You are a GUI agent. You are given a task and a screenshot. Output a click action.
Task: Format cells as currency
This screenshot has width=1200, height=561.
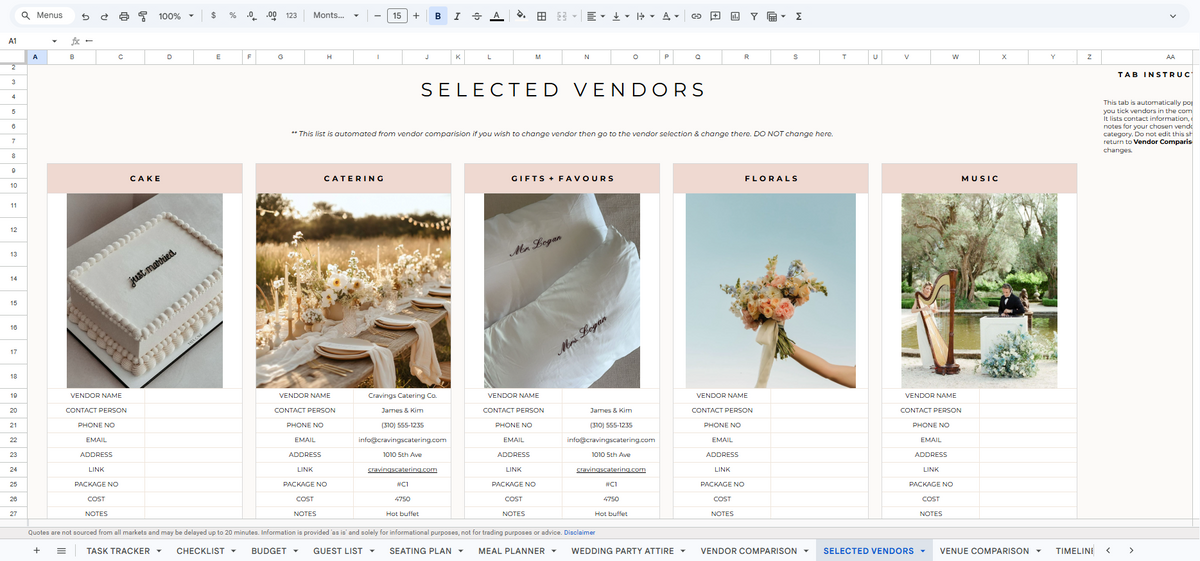214,16
